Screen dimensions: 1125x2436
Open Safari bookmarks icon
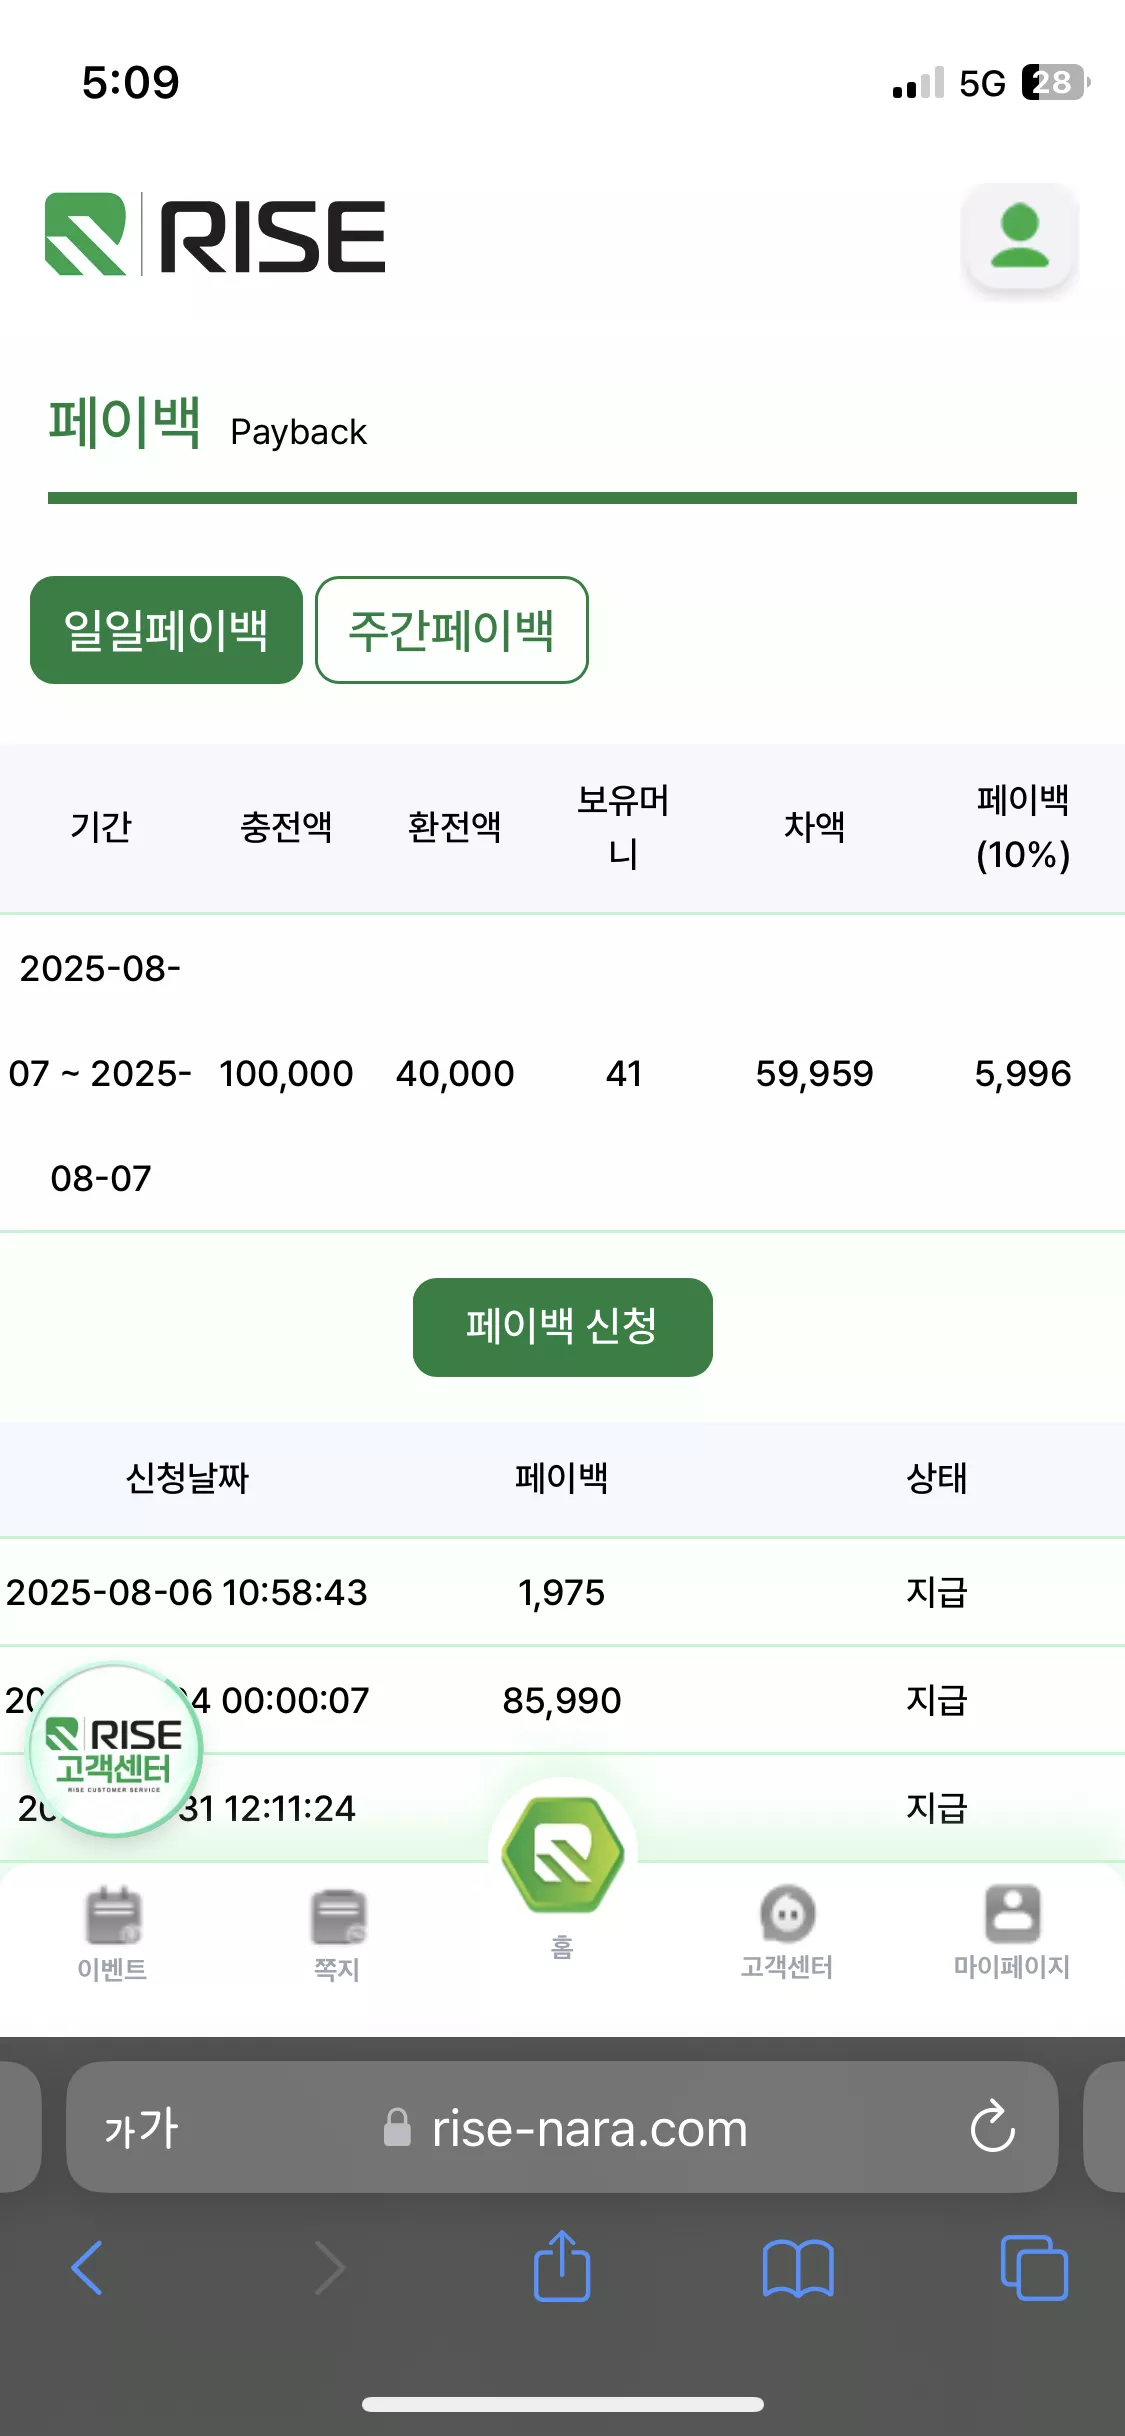click(798, 2268)
